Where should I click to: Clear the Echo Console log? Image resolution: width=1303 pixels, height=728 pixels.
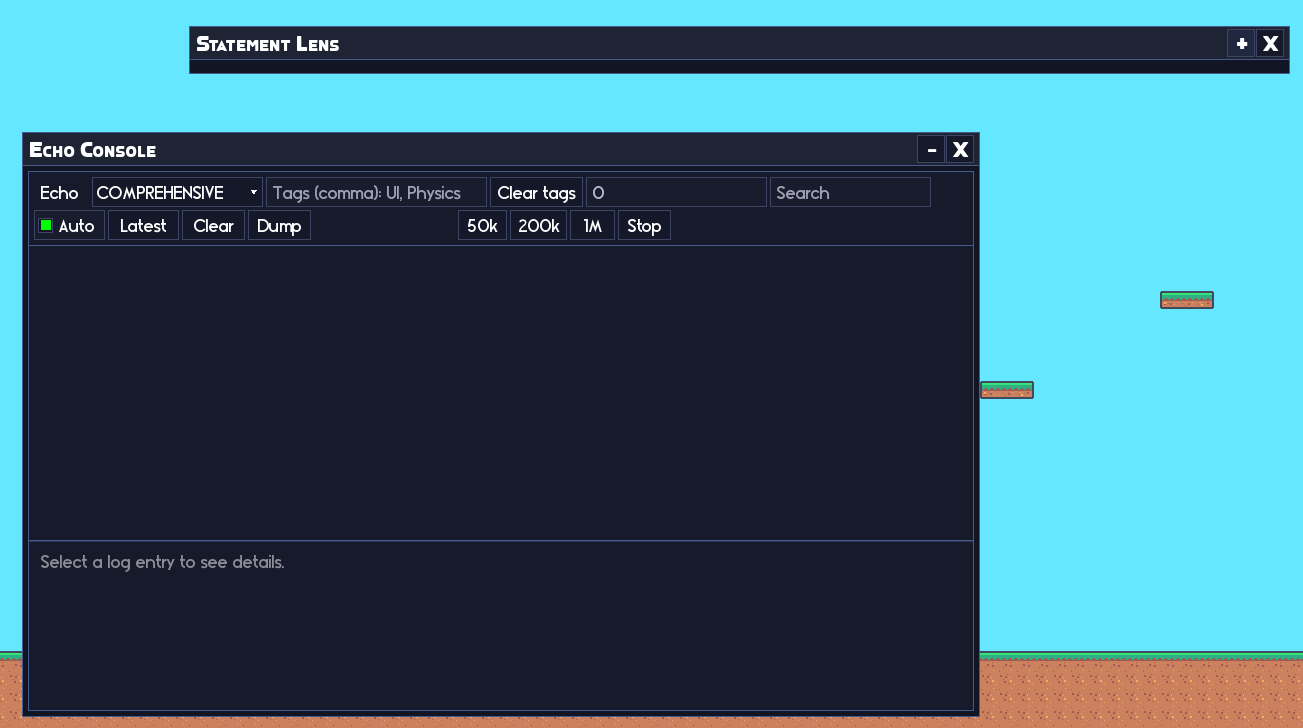coord(213,225)
